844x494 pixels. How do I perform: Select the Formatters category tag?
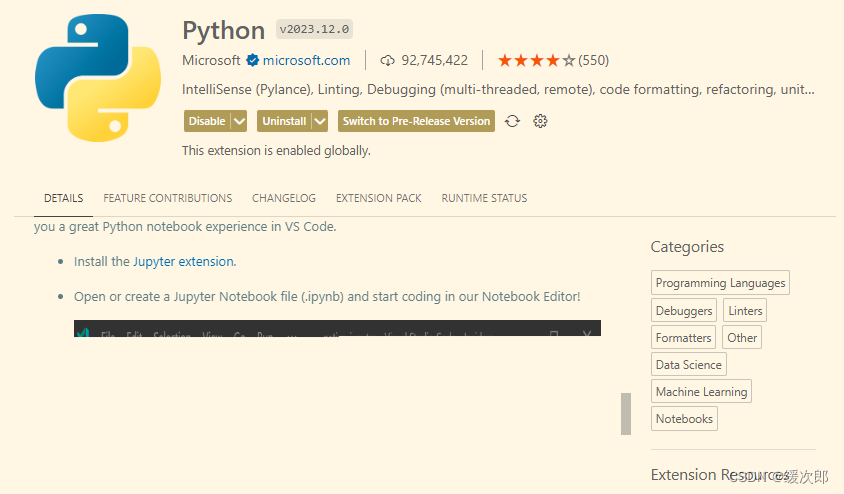click(x=683, y=337)
